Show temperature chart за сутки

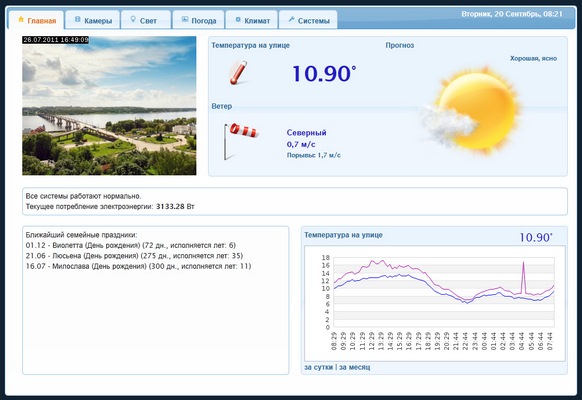point(318,367)
